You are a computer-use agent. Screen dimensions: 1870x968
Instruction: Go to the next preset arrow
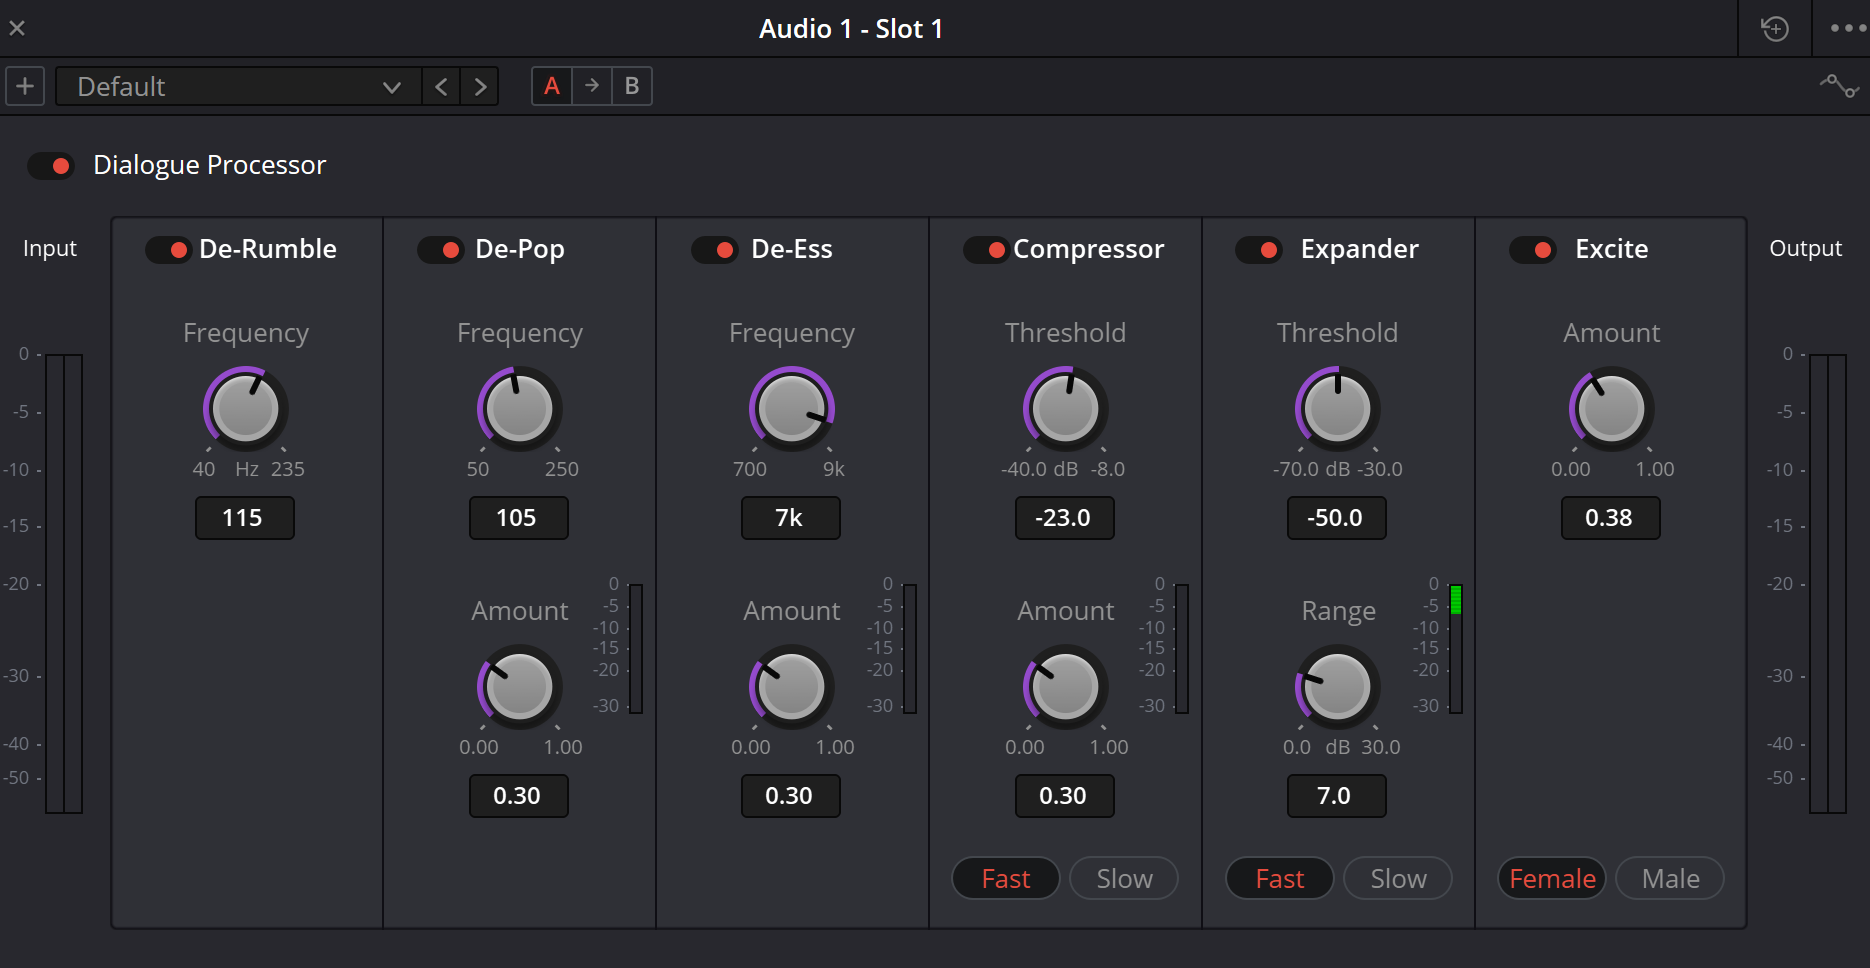pos(480,86)
